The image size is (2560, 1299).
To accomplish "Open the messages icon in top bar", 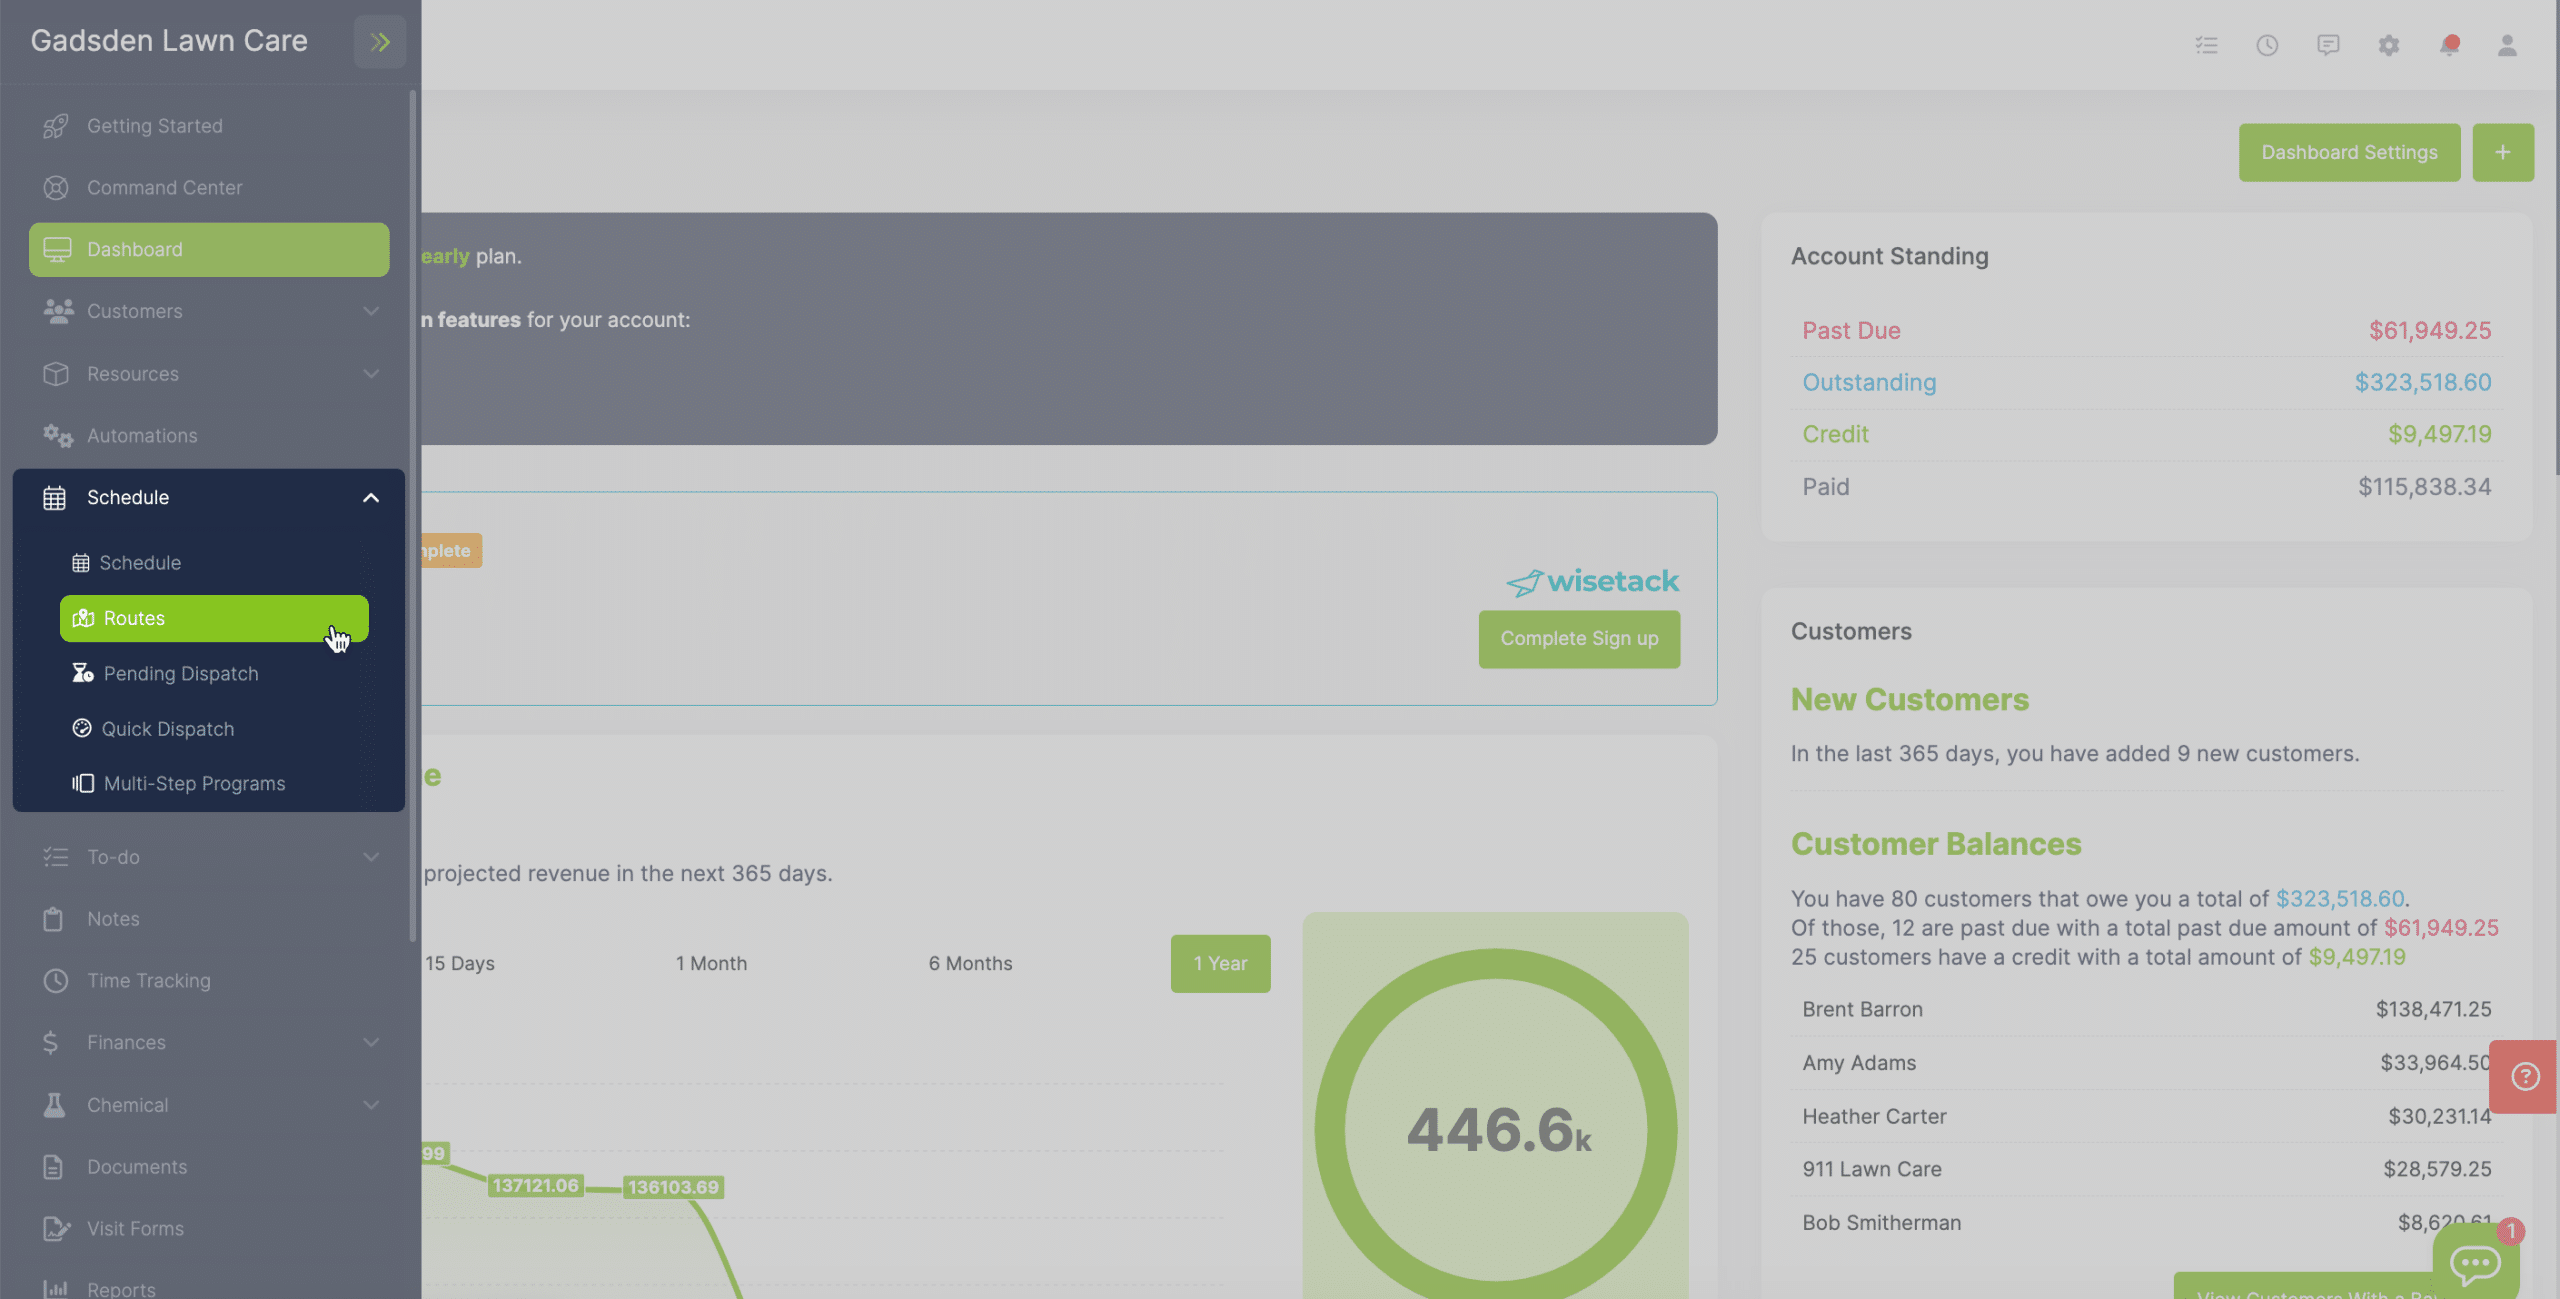I will [x=2328, y=45].
